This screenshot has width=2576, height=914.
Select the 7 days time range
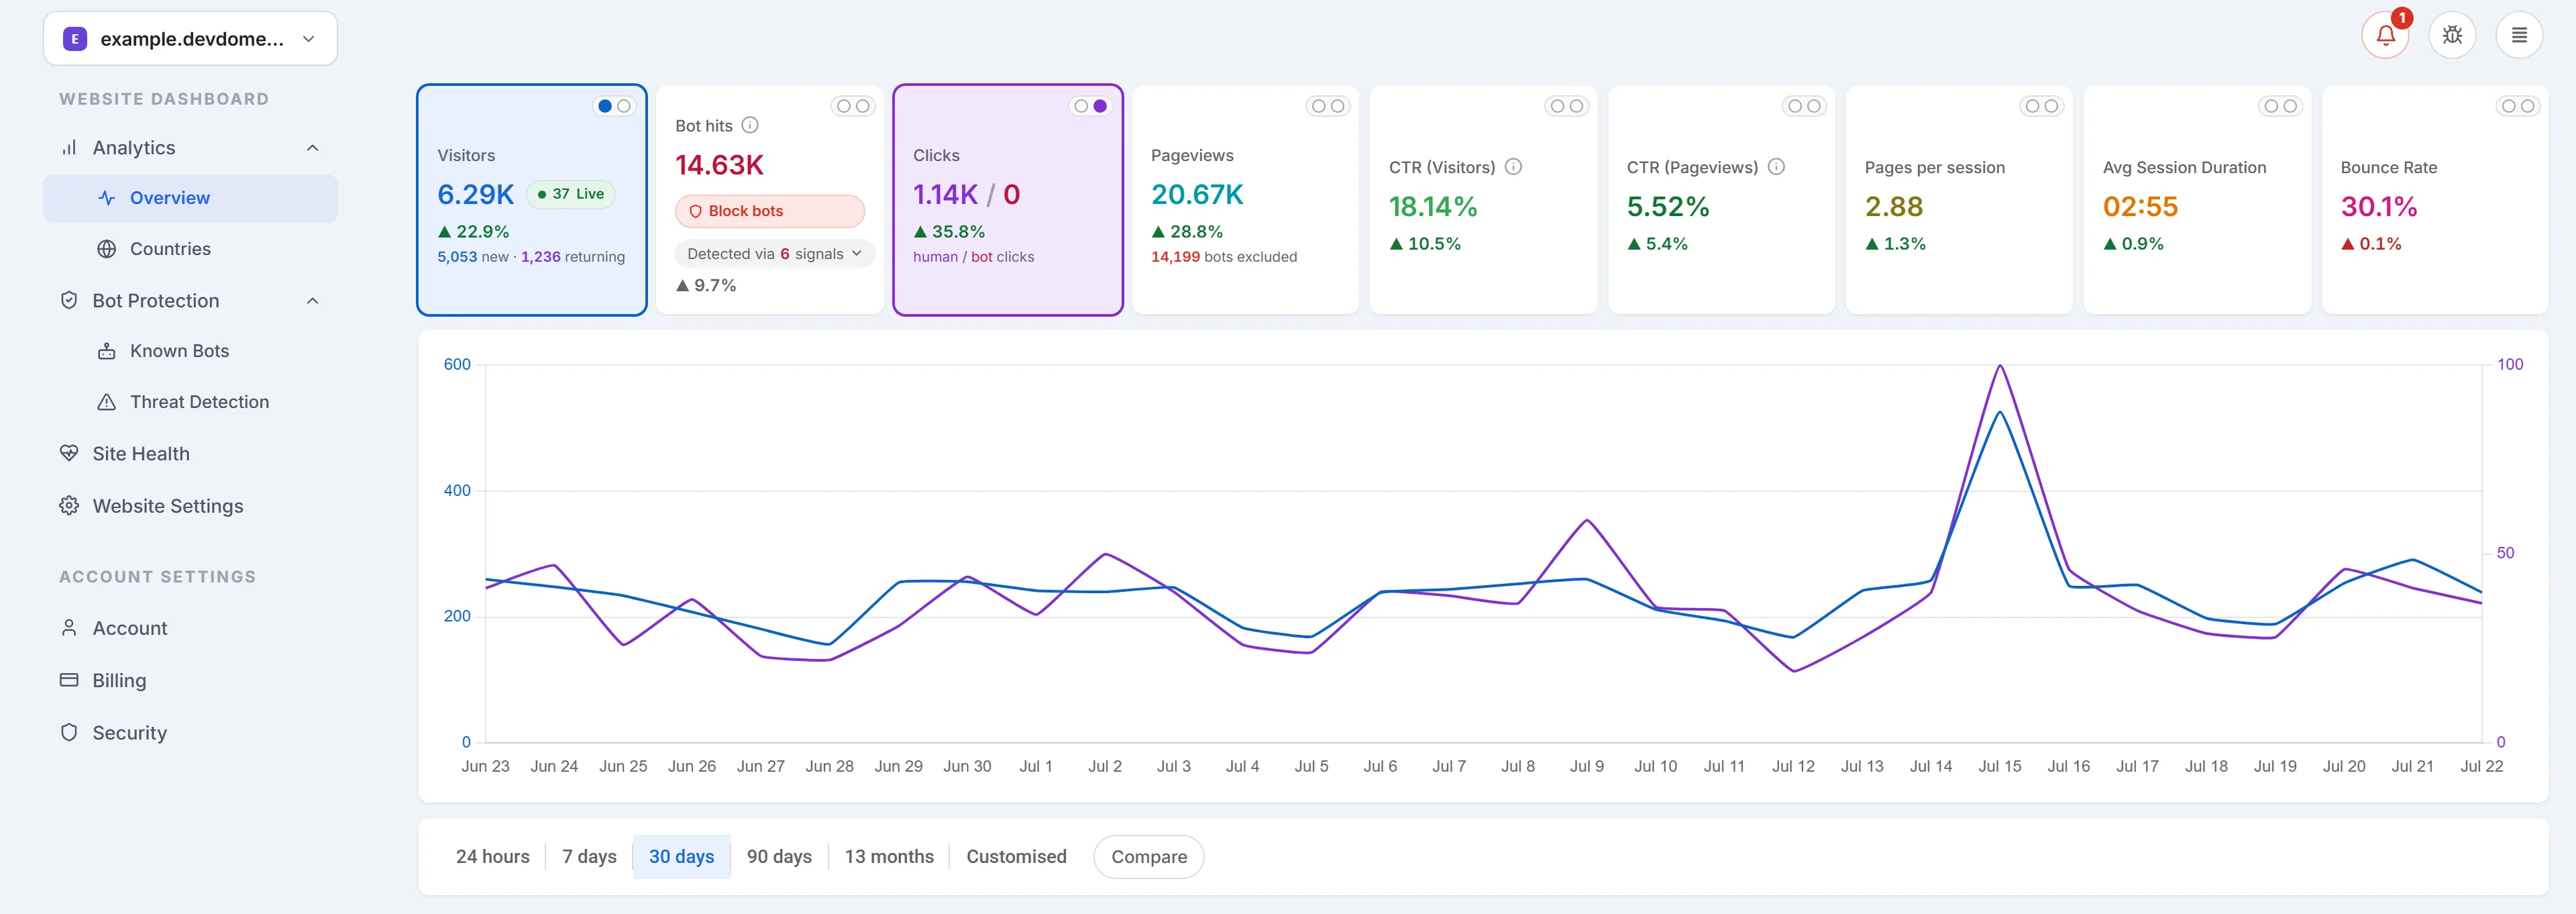click(589, 857)
